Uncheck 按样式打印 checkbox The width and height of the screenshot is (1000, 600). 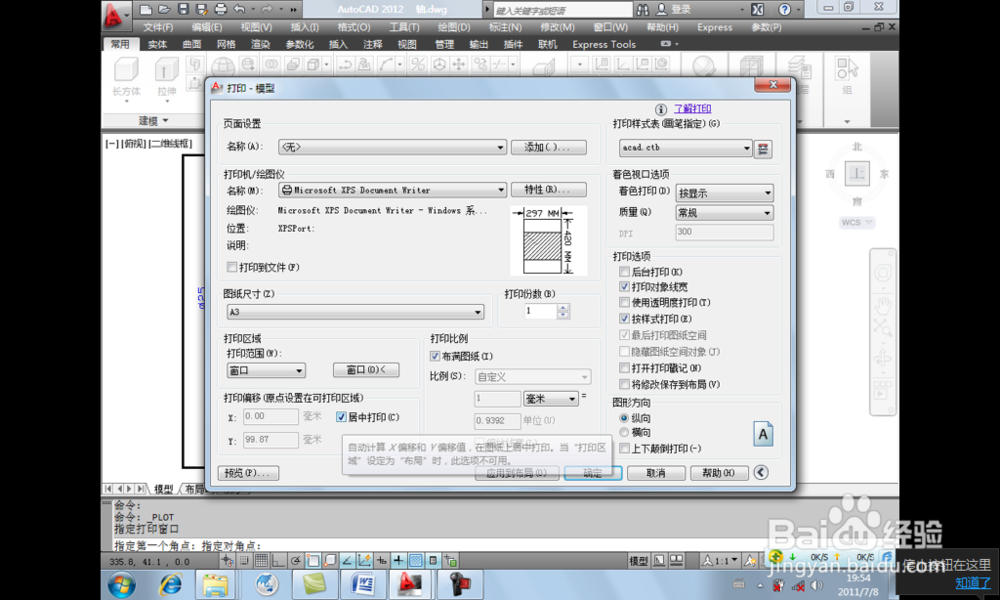click(x=624, y=319)
